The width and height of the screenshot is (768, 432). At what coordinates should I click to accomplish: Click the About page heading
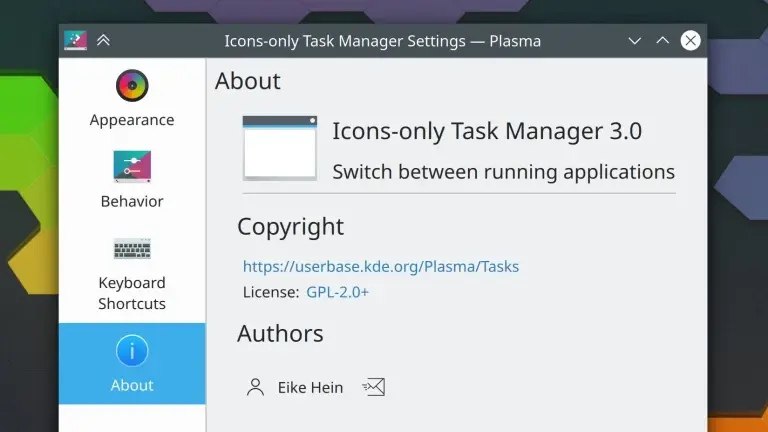pyautogui.click(x=248, y=81)
